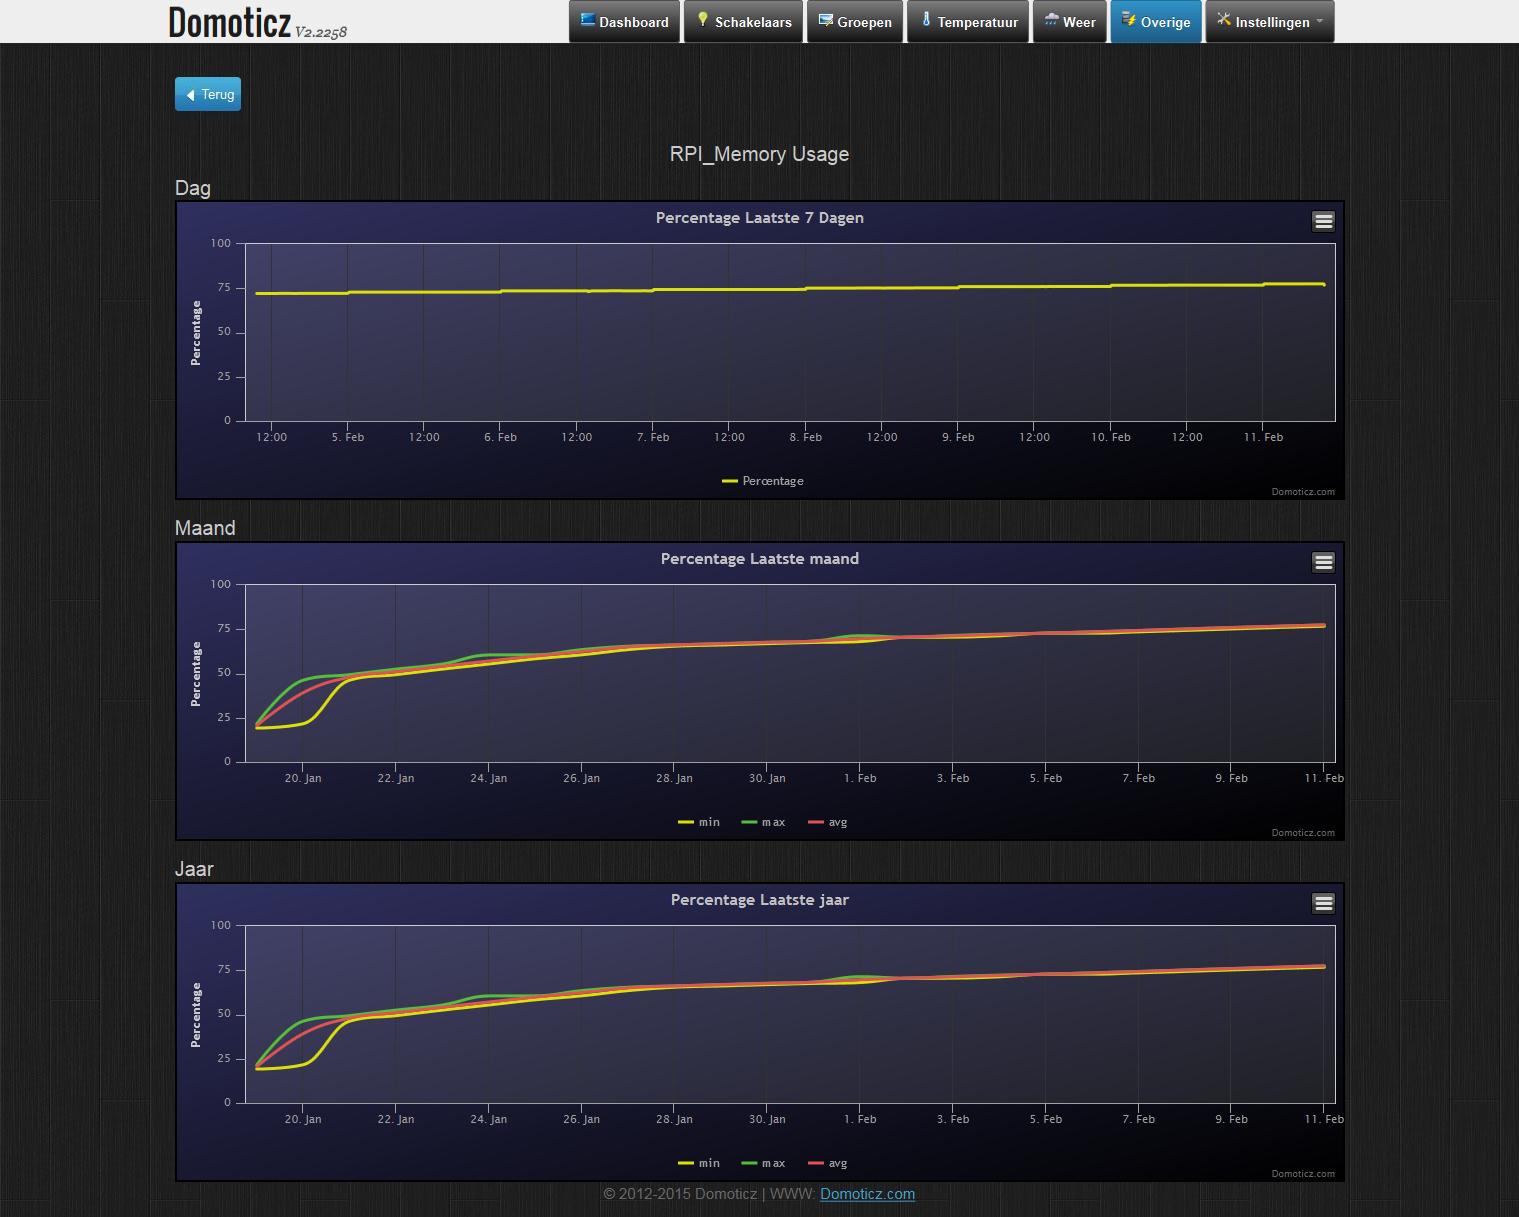The image size is (1519, 1217).
Task: Select the Overige tab
Action: tap(1156, 21)
